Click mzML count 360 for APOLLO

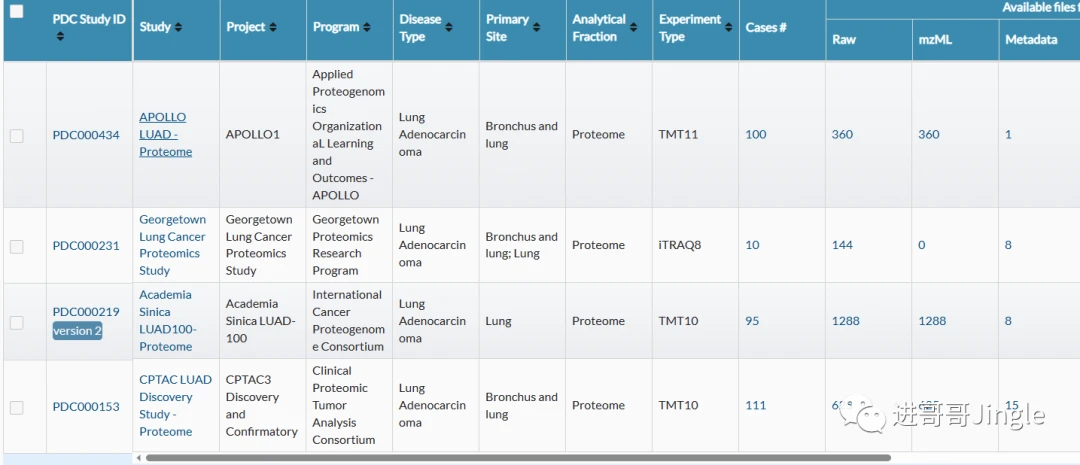point(929,134)
